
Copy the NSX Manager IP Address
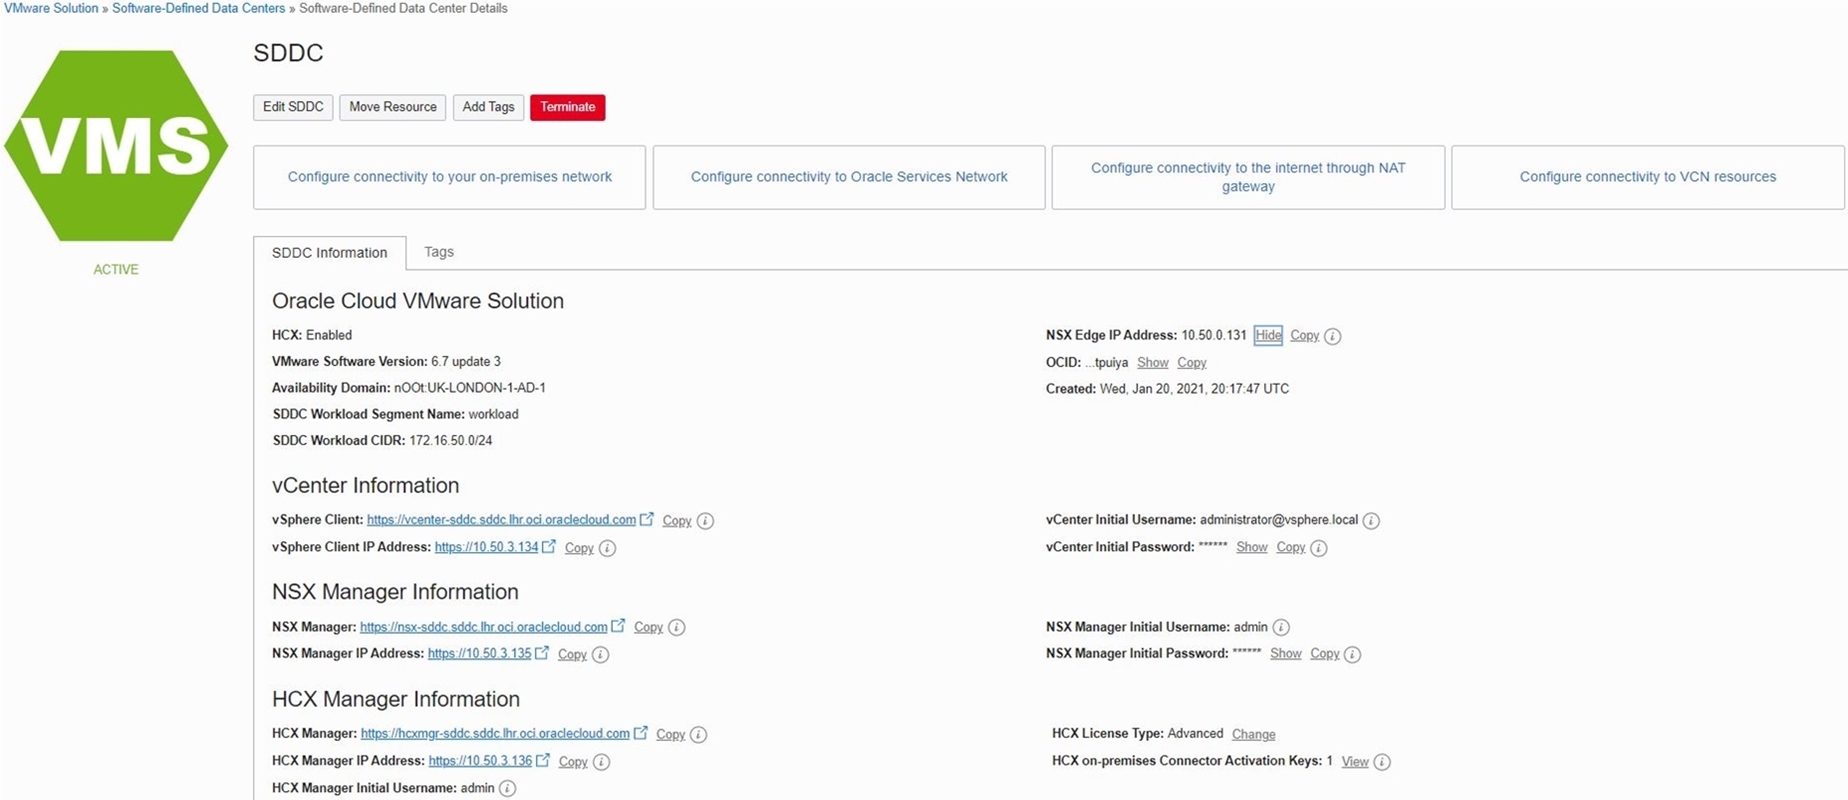572,654
